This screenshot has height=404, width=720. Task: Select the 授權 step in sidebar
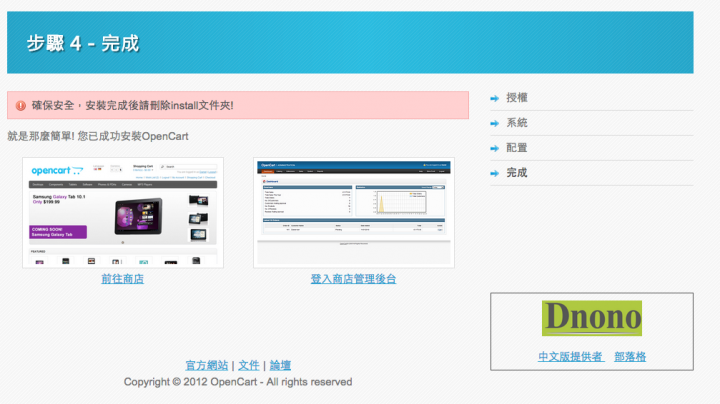tap(517, 98)
